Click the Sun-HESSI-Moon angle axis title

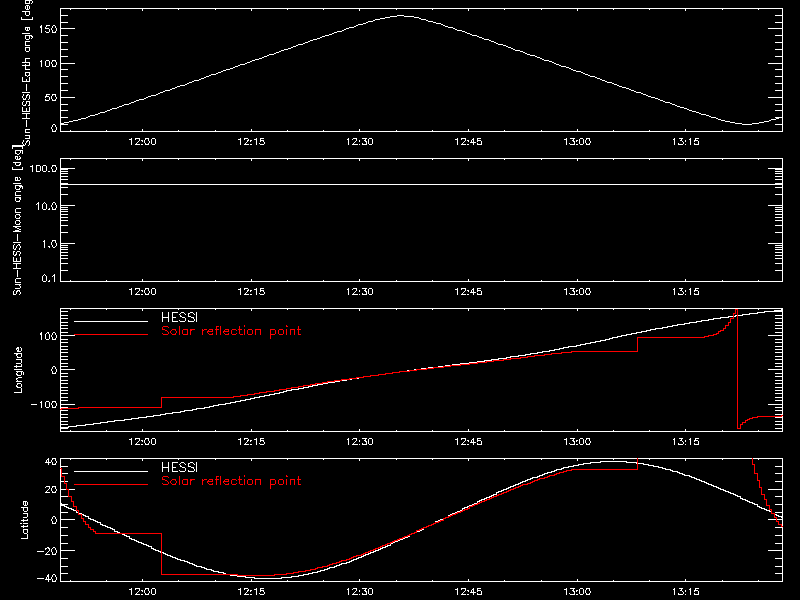click(17, 220)
